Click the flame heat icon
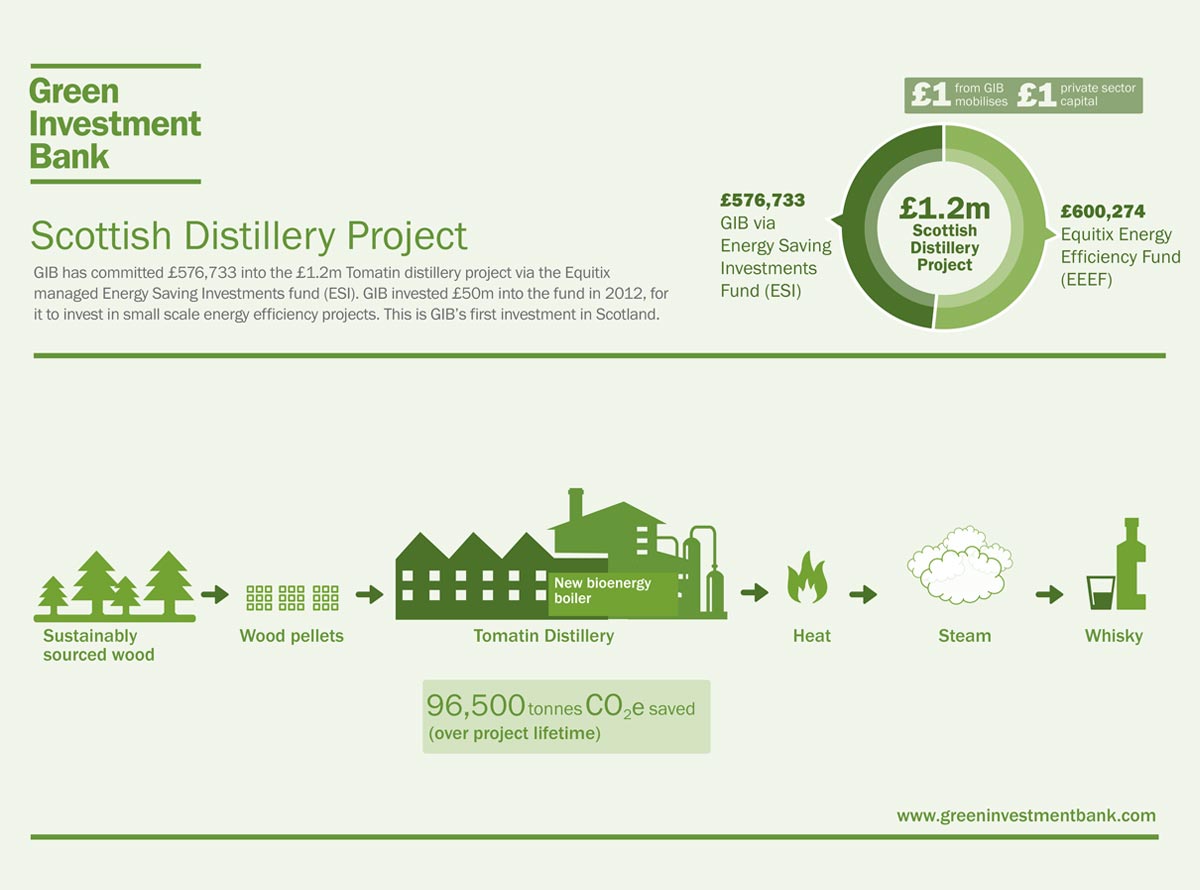Image resolution: width=1200 pixels, height=890 pixels. coord(807,578)
